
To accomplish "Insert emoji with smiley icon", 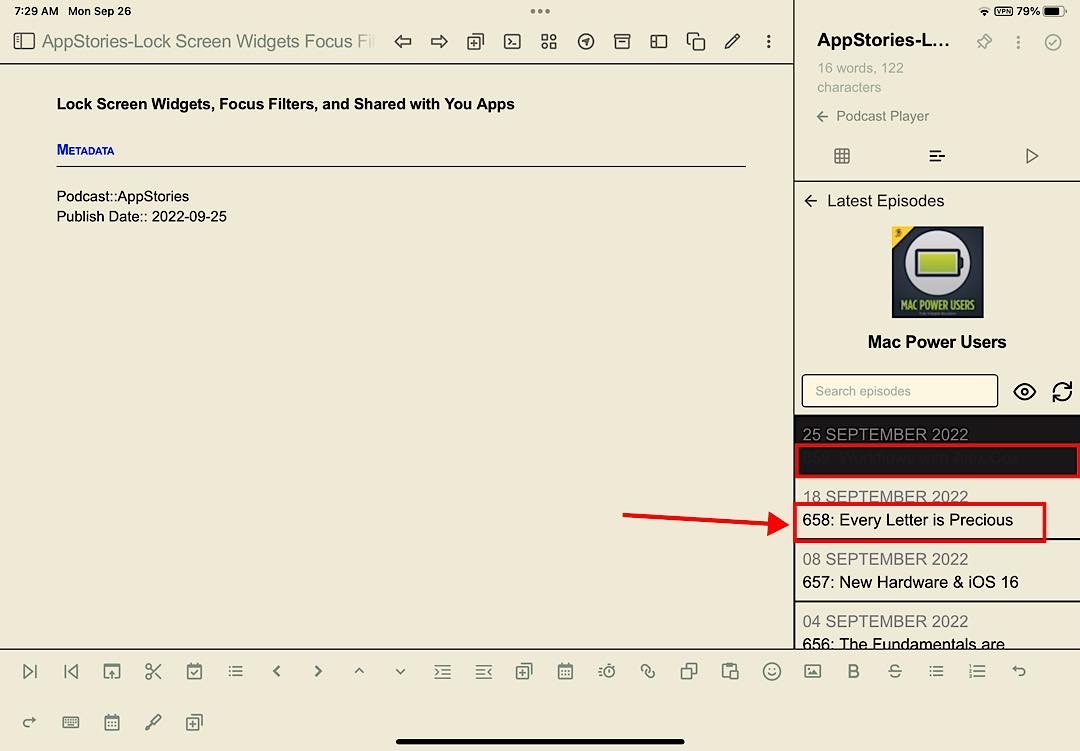I will 771,671.
